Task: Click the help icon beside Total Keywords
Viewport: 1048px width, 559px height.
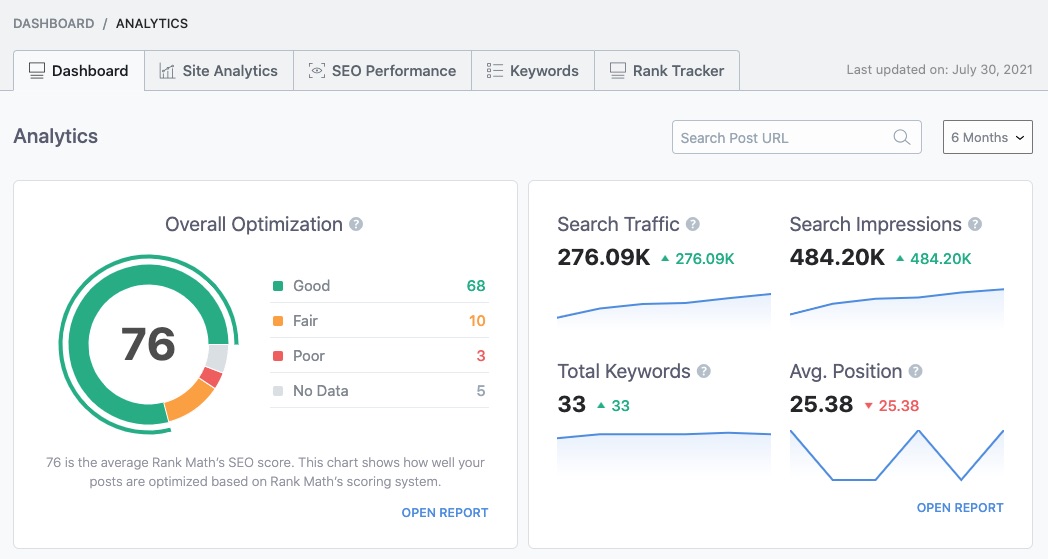Action: [x=704, y=372]
